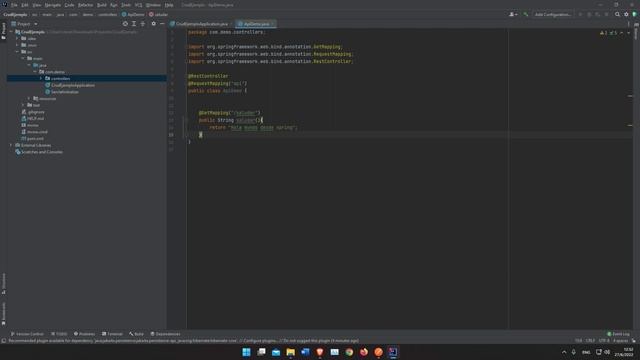Open the TODO tool window
Screen dimensions: 640x360
pos(59,334)
